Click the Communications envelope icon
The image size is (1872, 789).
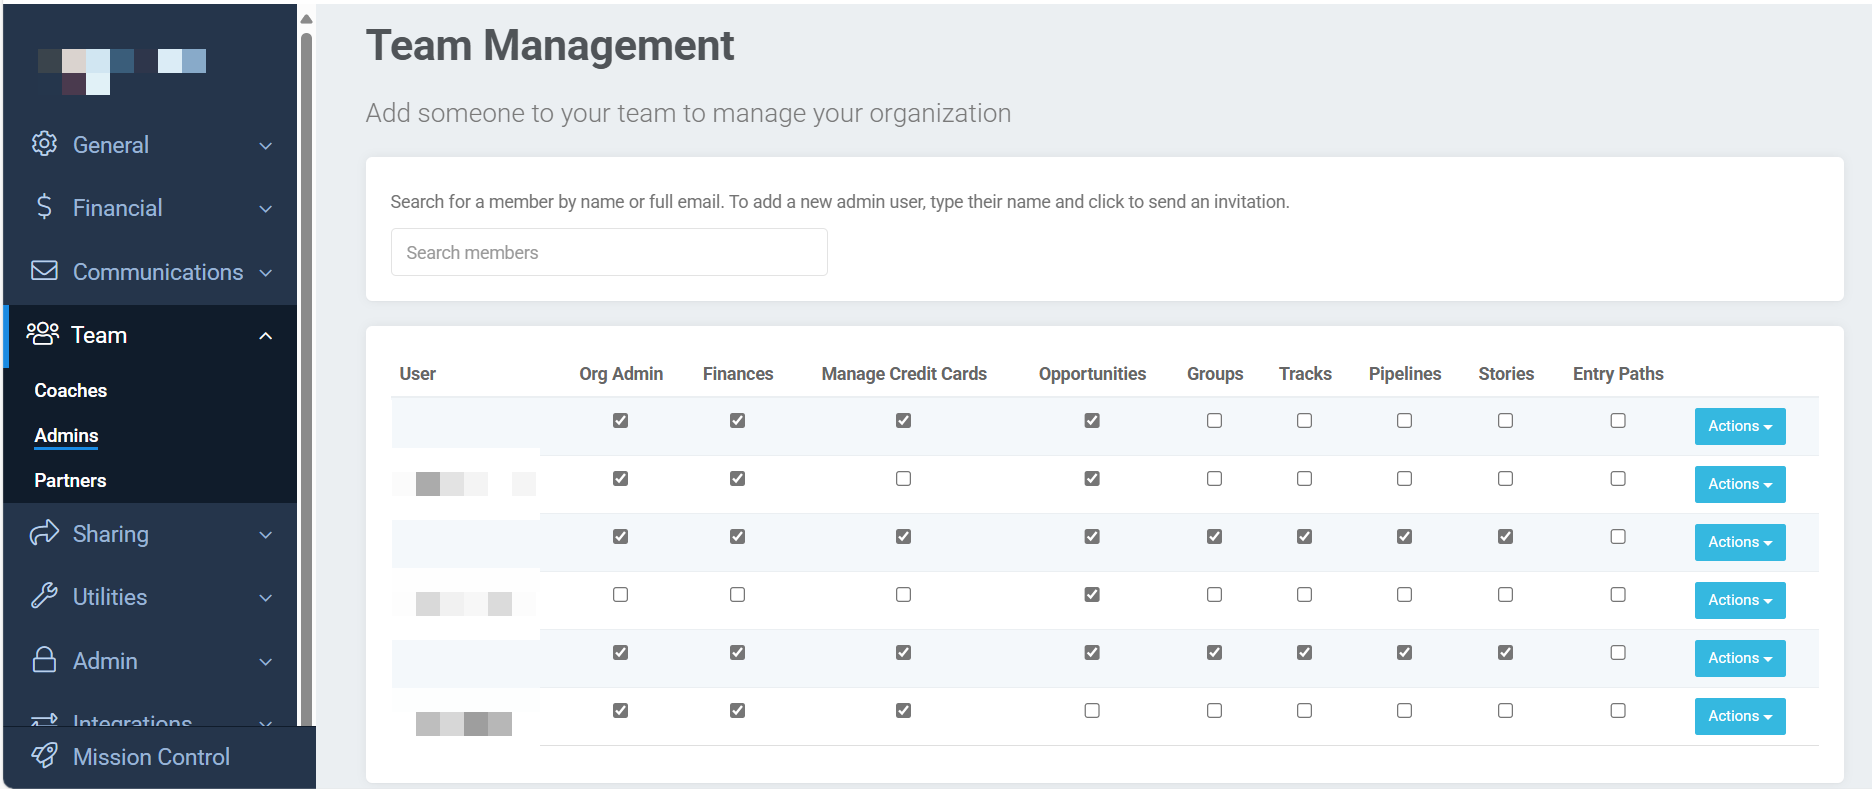44,271
